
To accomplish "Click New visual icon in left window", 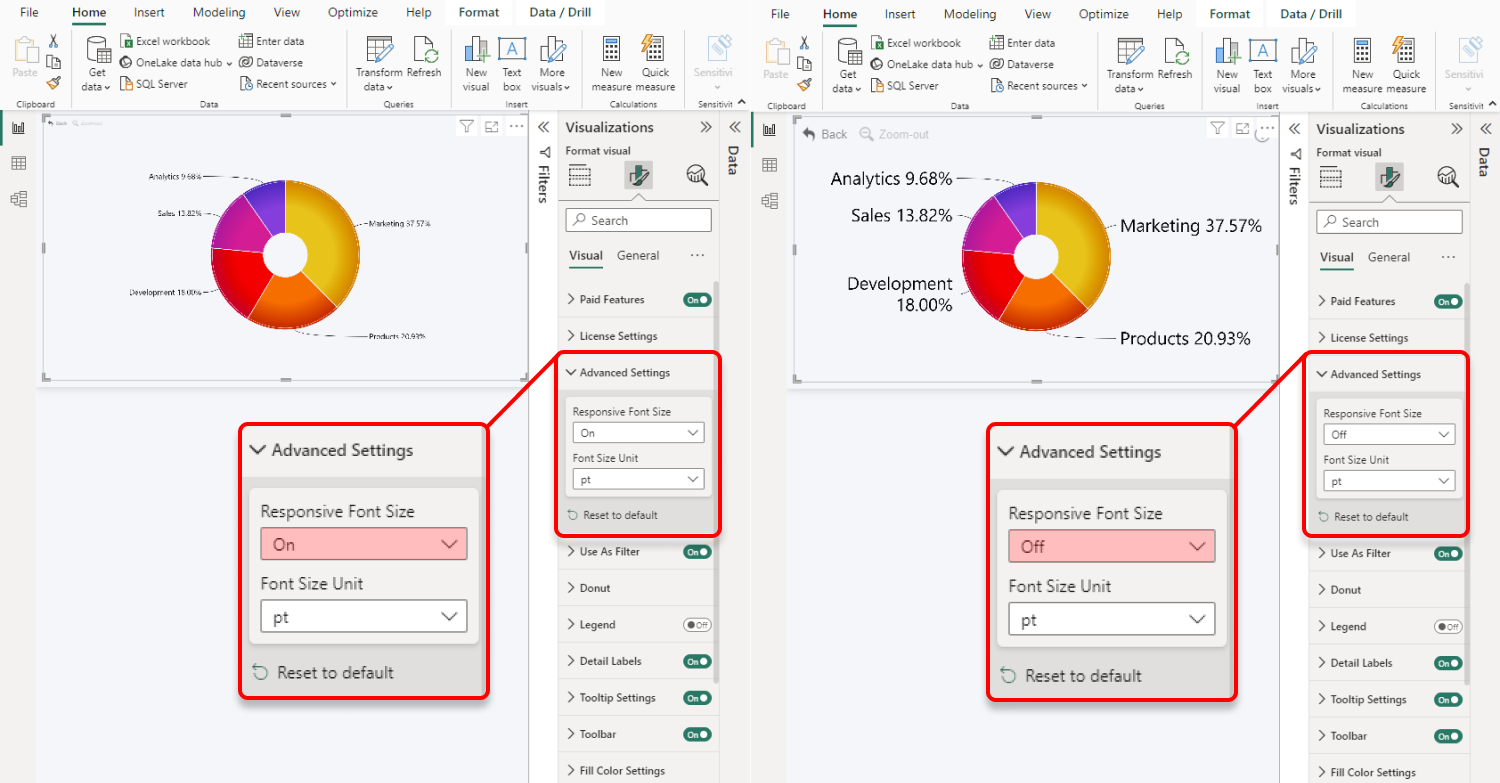I will tap(477, 64).
